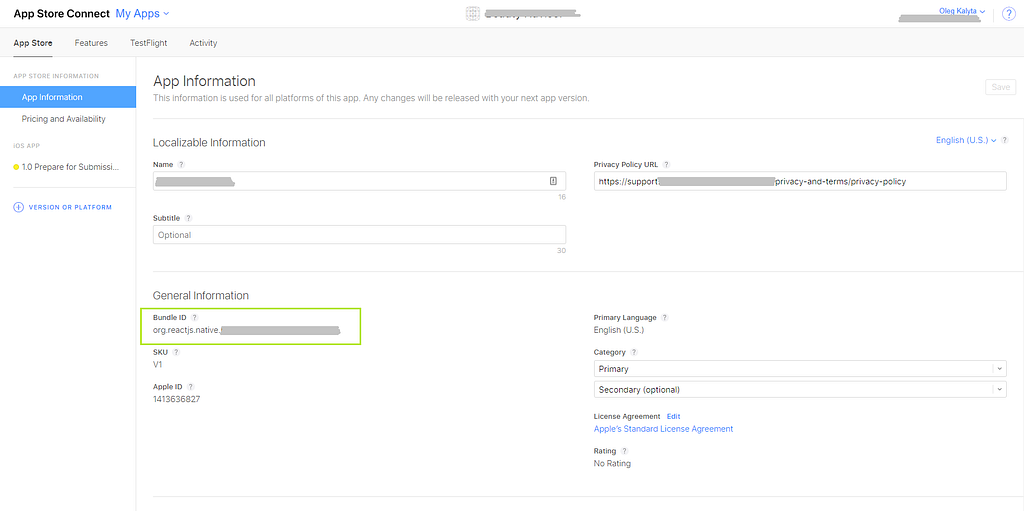Click the help icon next to Bundle ID
1024x511 pixels.
pyautogui.click(x=195, y=317)
